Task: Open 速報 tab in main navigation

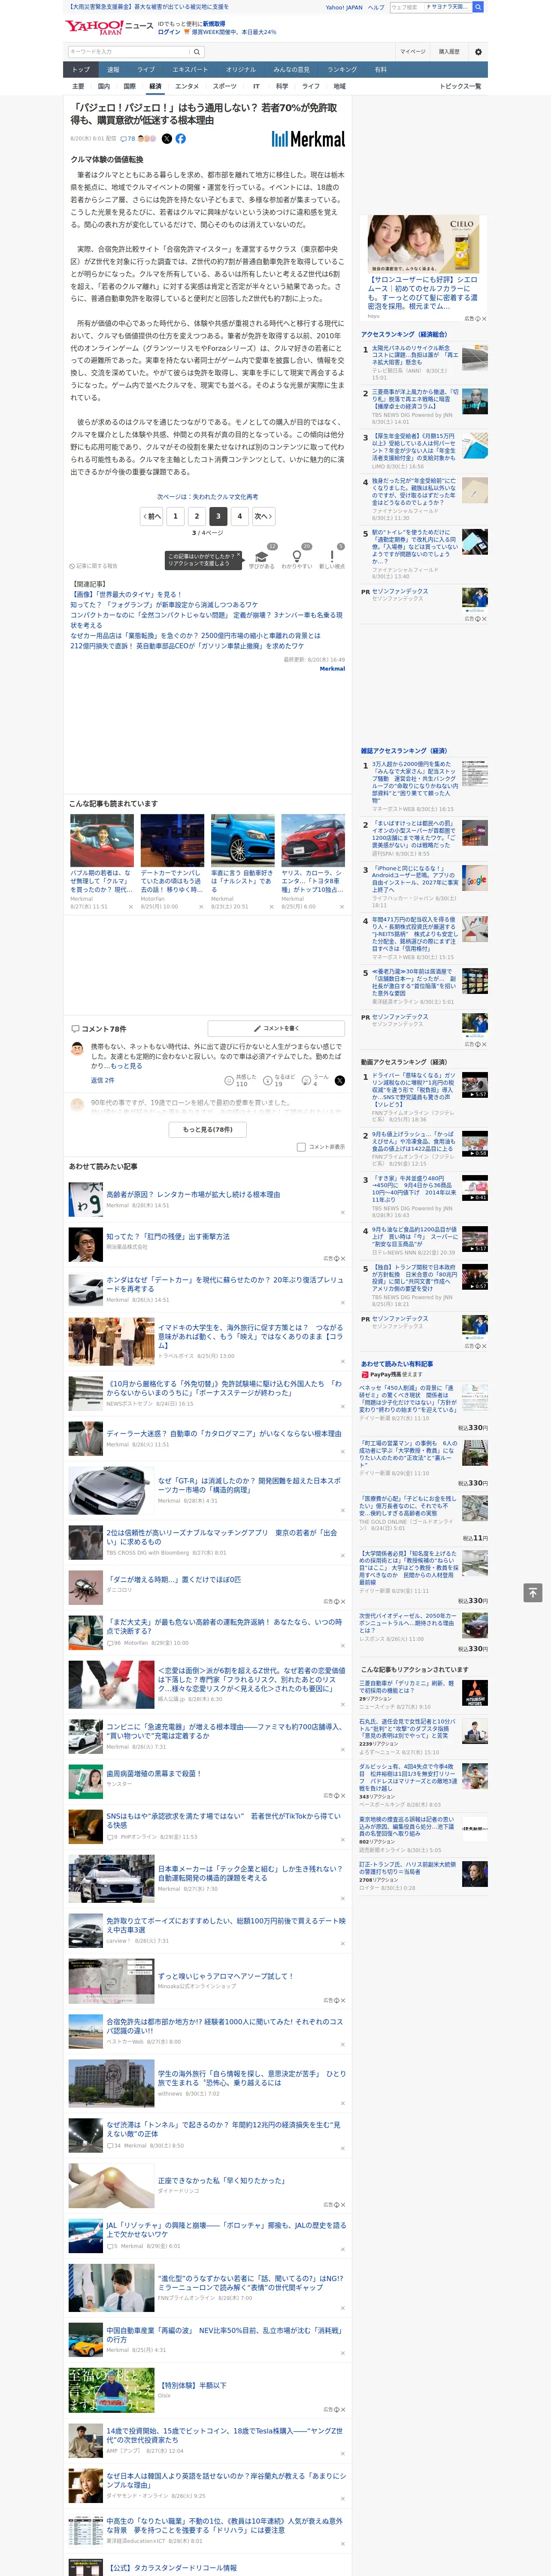Action: click(113, 69)
